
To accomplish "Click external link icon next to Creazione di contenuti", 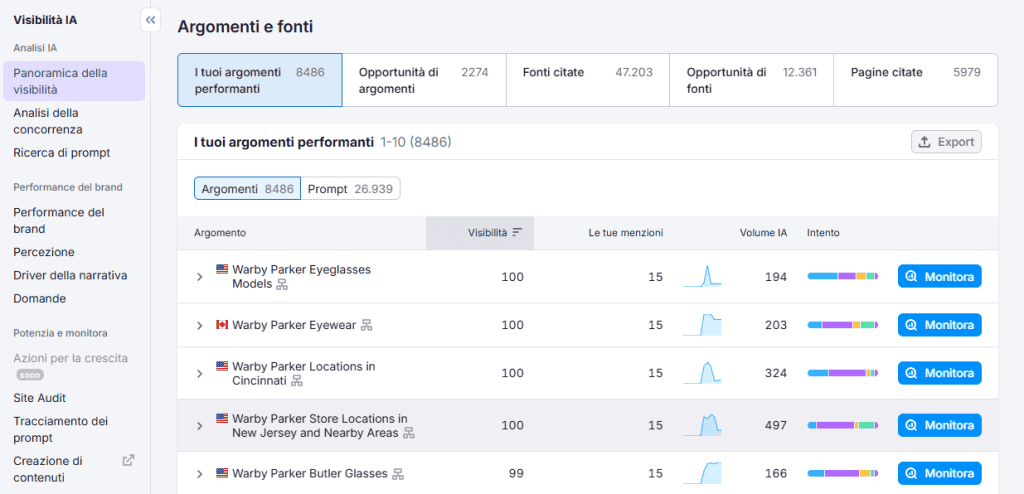I will (x=129, y=460).
